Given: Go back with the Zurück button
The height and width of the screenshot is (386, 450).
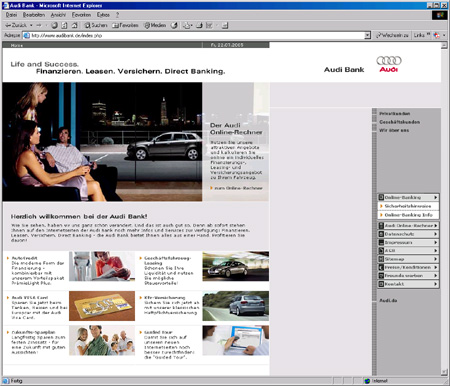Looking at the screenshot, I should (16, 25).
